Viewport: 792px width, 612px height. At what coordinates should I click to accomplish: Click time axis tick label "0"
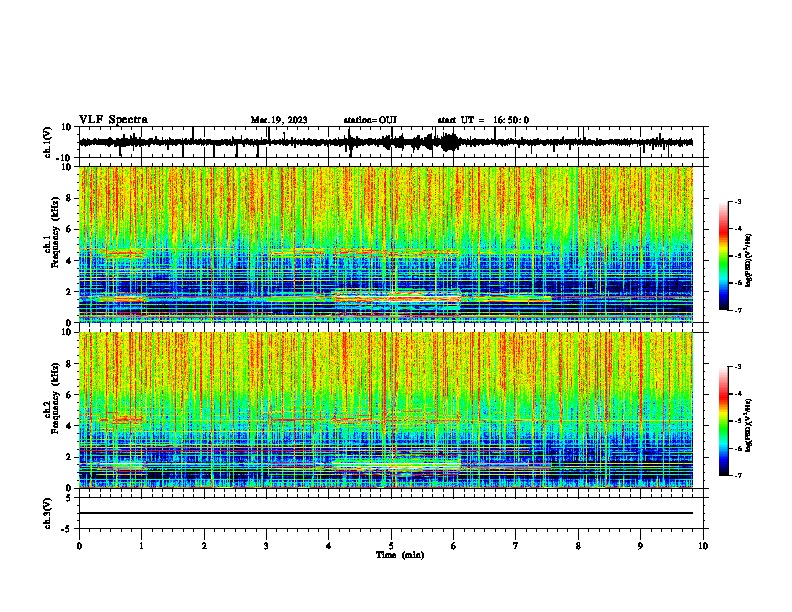[x=79, y=546]
